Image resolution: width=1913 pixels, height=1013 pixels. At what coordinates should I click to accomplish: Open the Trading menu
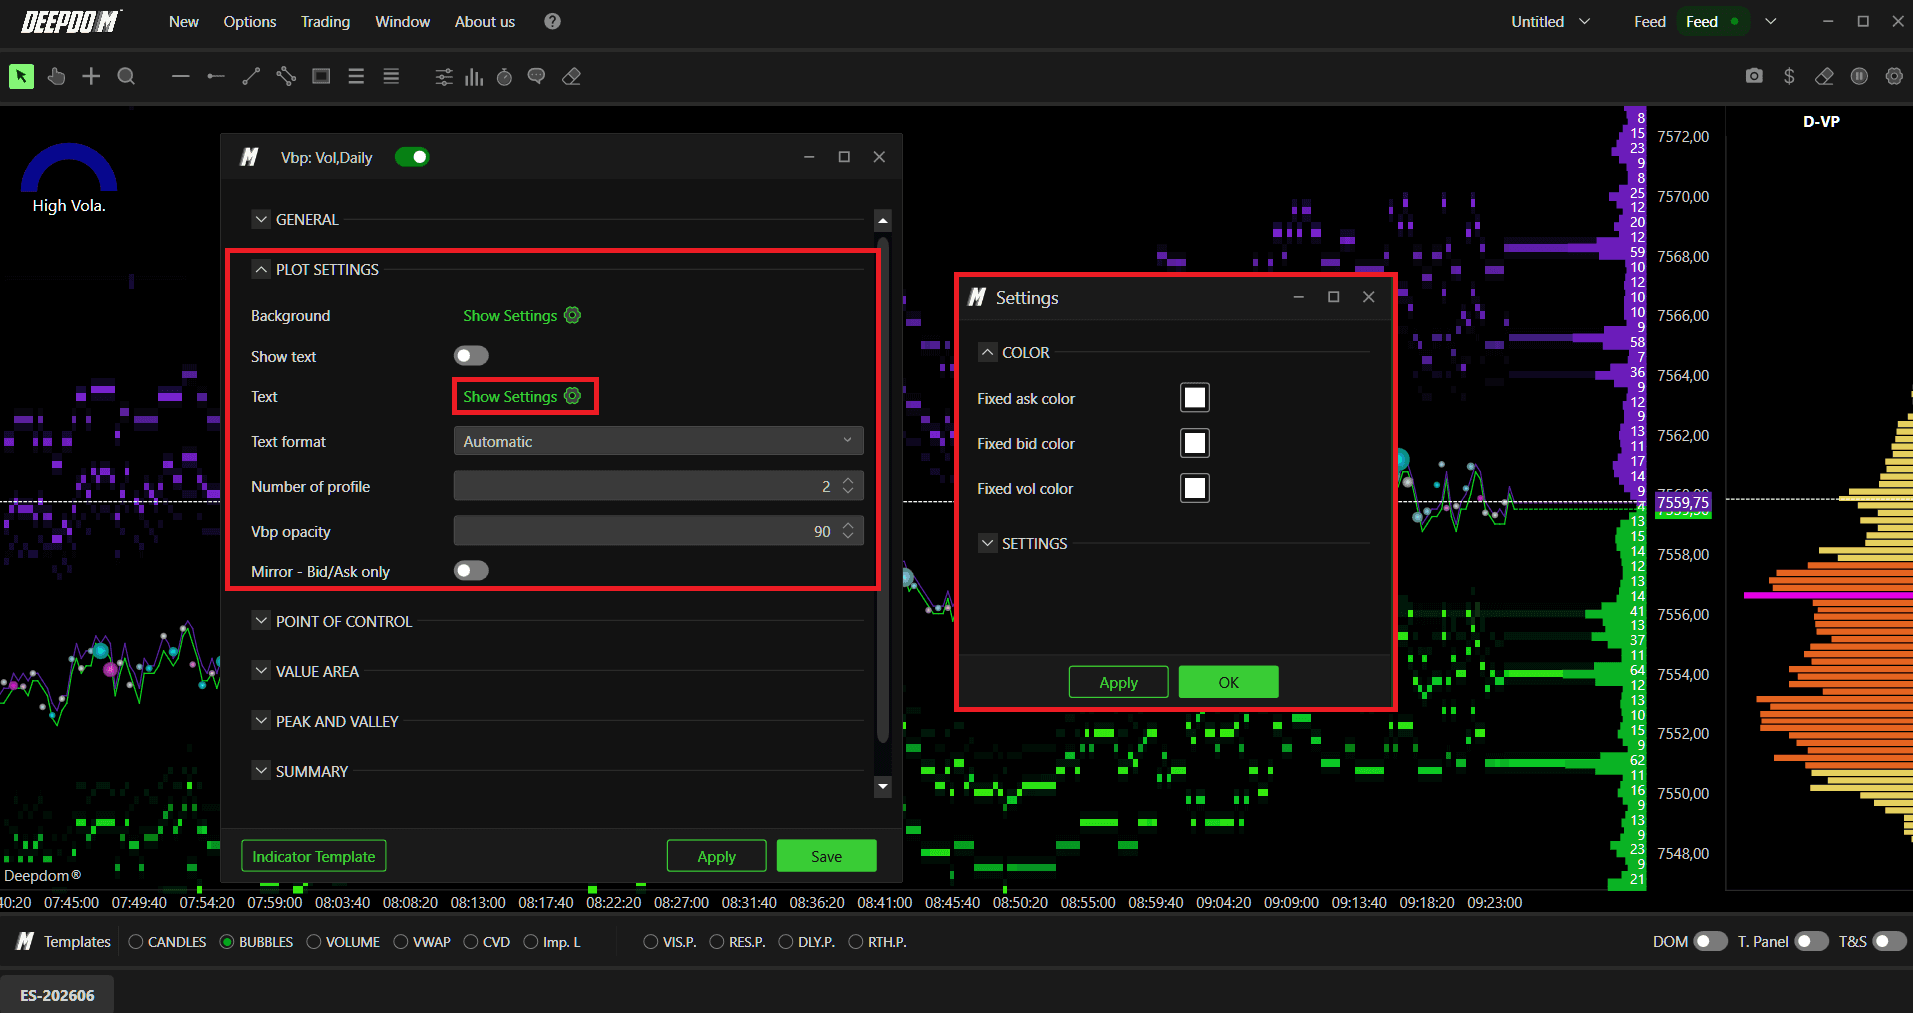click(326, 21)
